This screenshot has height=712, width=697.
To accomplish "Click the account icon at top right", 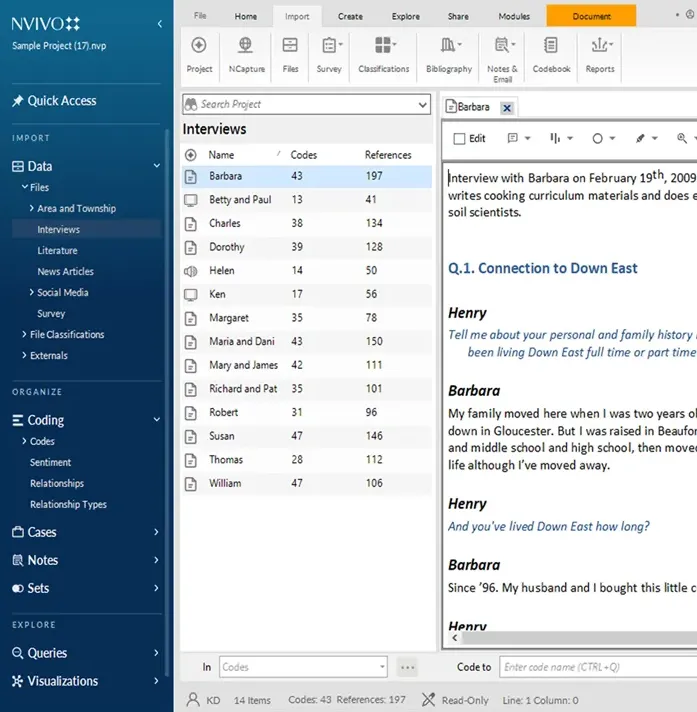I will coord(690,15).
